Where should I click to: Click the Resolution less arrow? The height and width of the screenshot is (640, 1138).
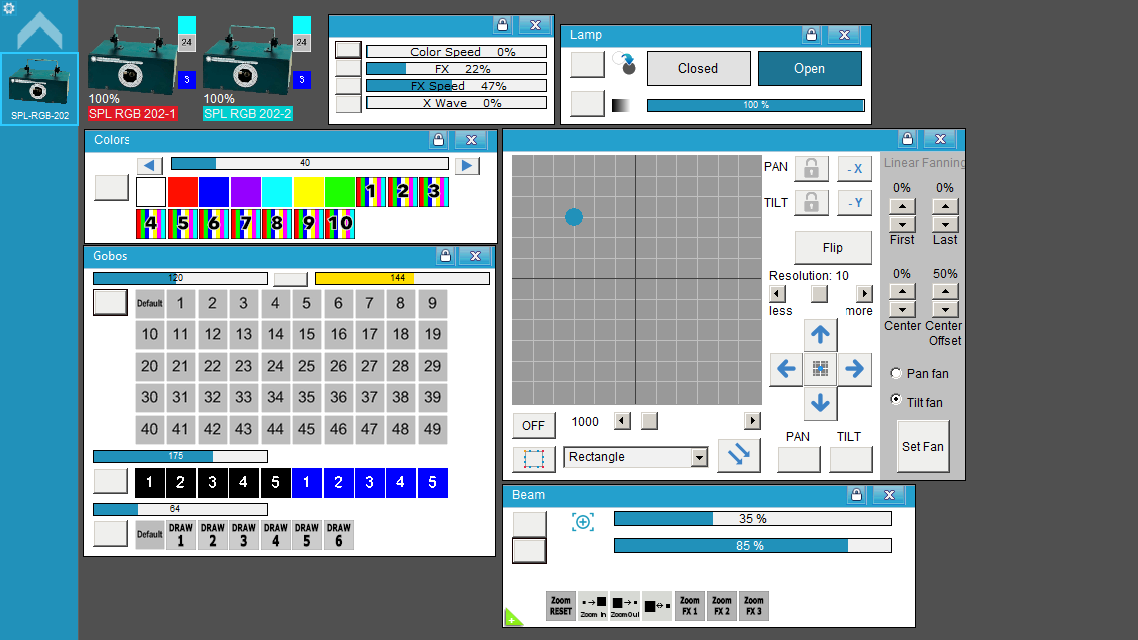click(777, 294)
